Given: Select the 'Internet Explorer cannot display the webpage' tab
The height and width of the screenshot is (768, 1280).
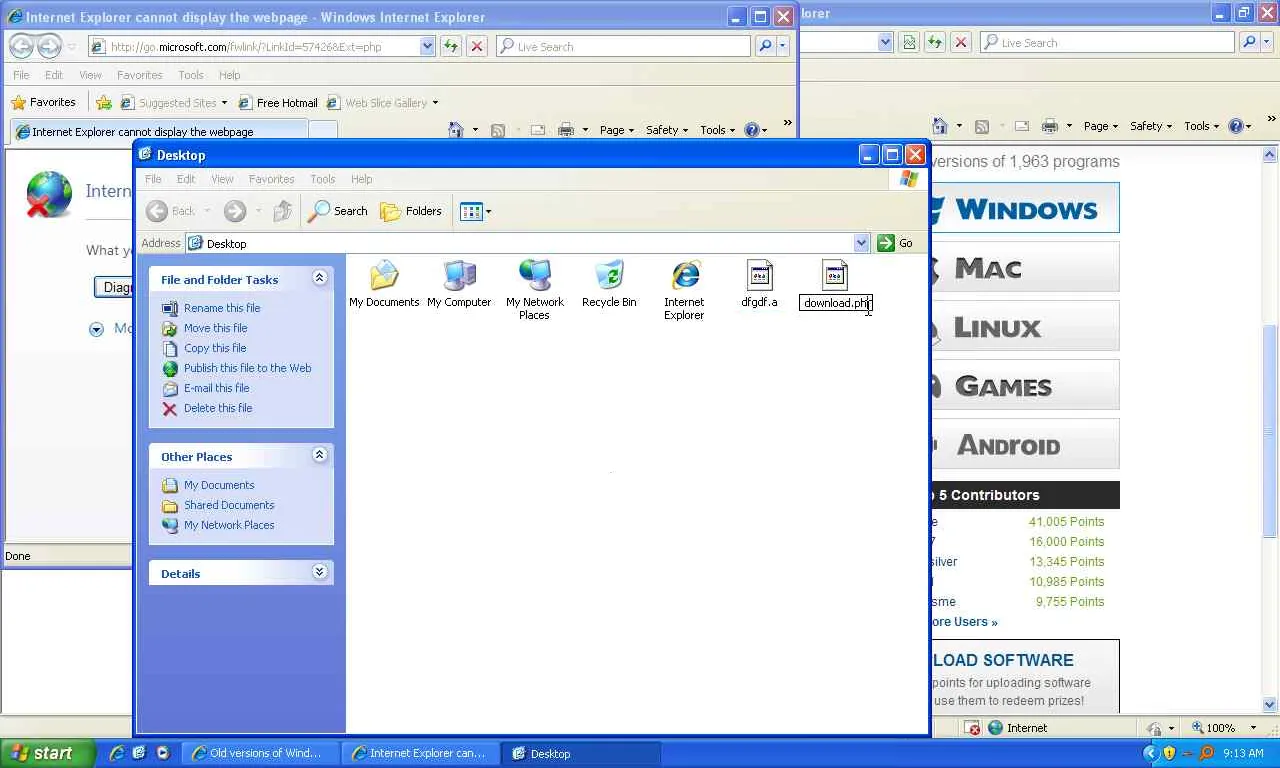Looking at the screenshot, I should click(158, 131).
